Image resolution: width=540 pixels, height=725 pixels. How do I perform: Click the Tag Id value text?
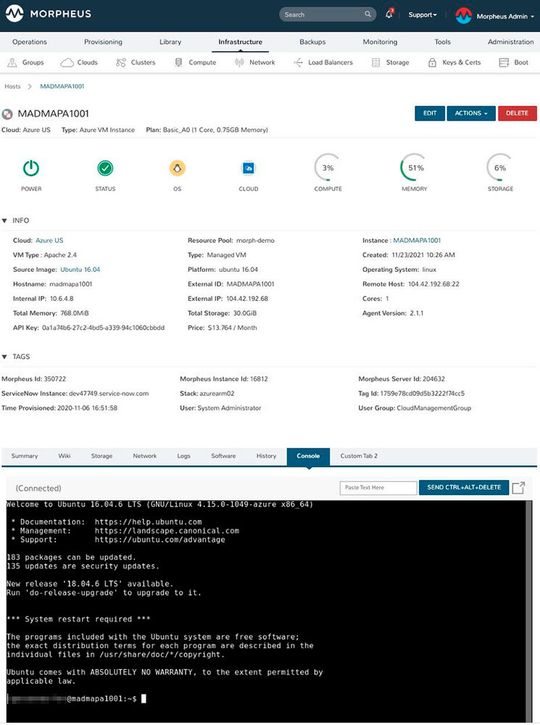[x=422, y=393]
